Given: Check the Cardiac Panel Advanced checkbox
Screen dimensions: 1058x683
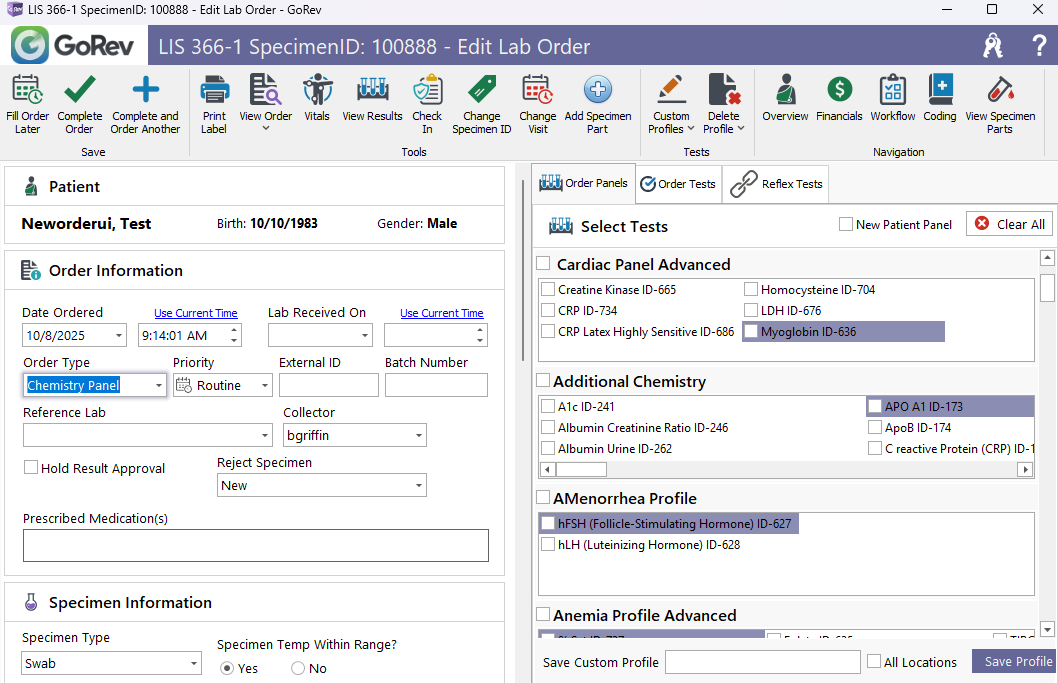Looking at the screenshot, I should tap(543, 264).
